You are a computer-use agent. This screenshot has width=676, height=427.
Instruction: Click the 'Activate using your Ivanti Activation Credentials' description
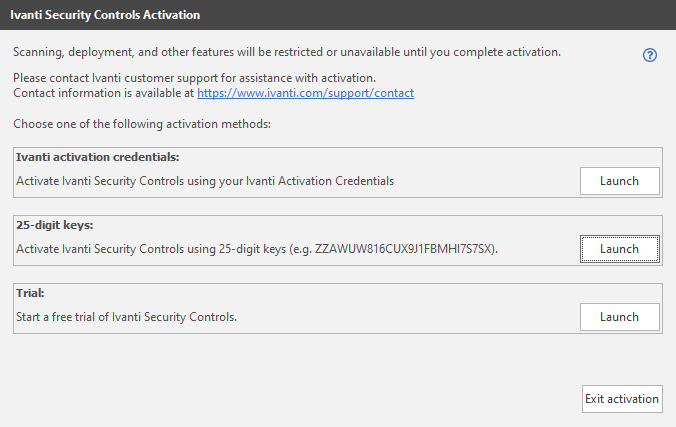coord(205,181)
